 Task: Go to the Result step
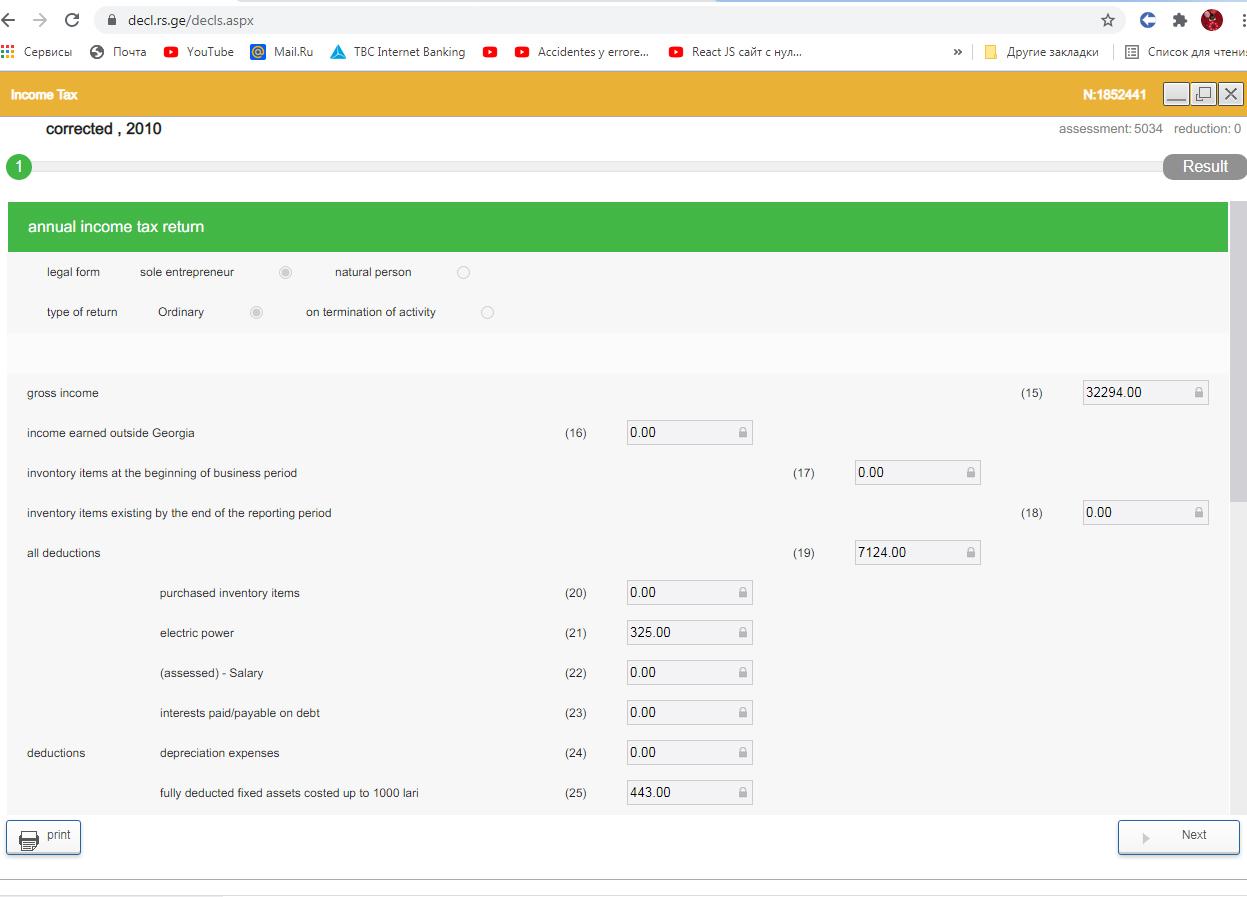tap(1204, 167)
